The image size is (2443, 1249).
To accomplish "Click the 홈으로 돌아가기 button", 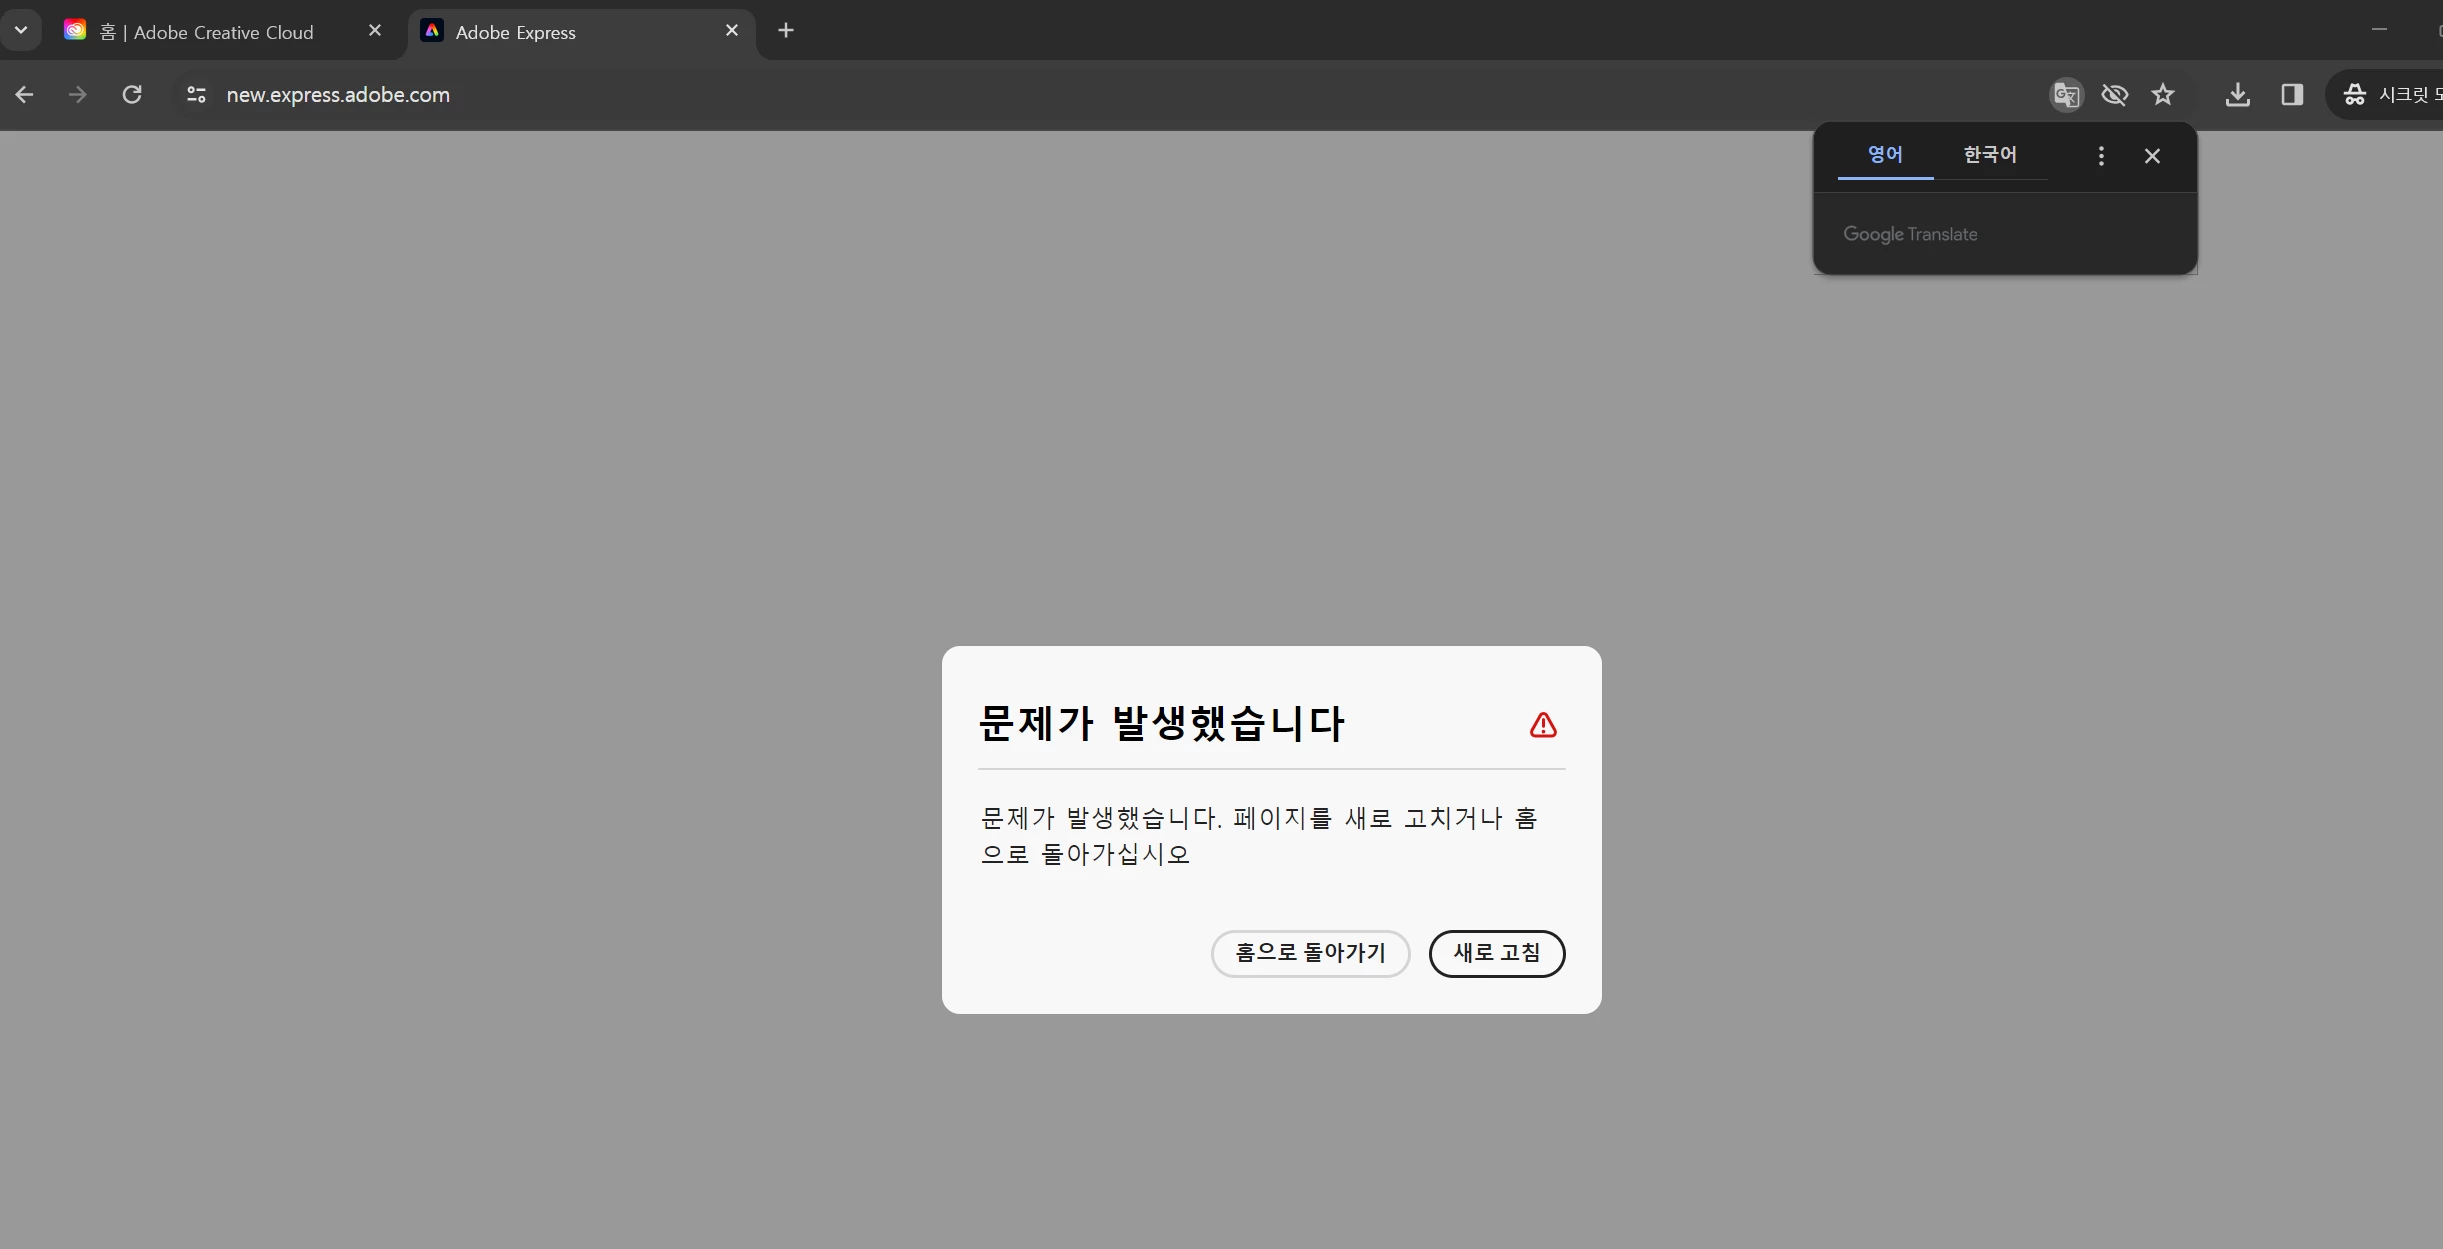I will coord(1310,953).
